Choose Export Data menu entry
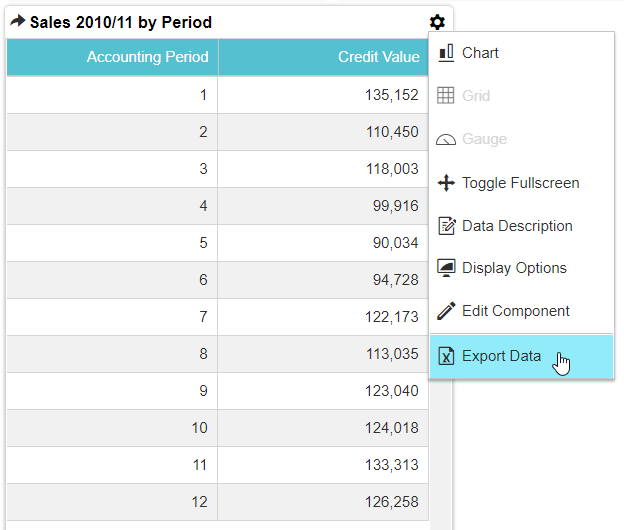This screenshot has height=530, width=624. tap(521, 356)
